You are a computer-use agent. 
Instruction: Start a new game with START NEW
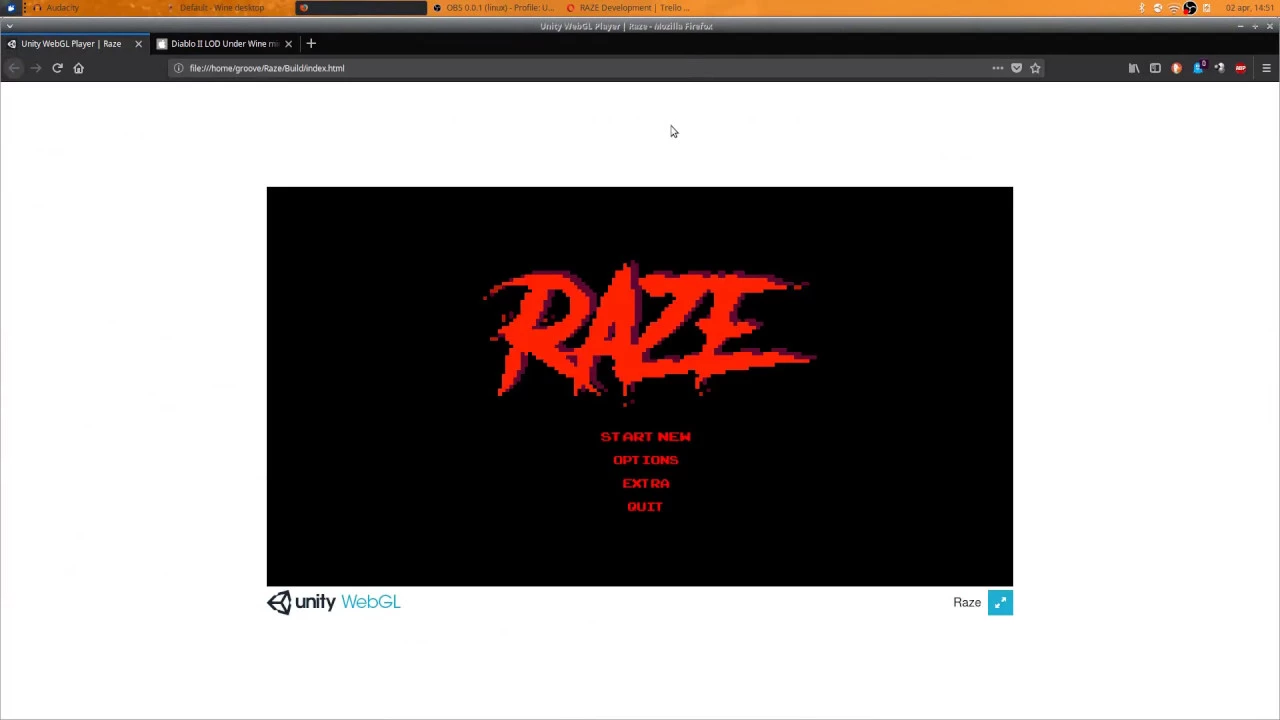[645, 437]
